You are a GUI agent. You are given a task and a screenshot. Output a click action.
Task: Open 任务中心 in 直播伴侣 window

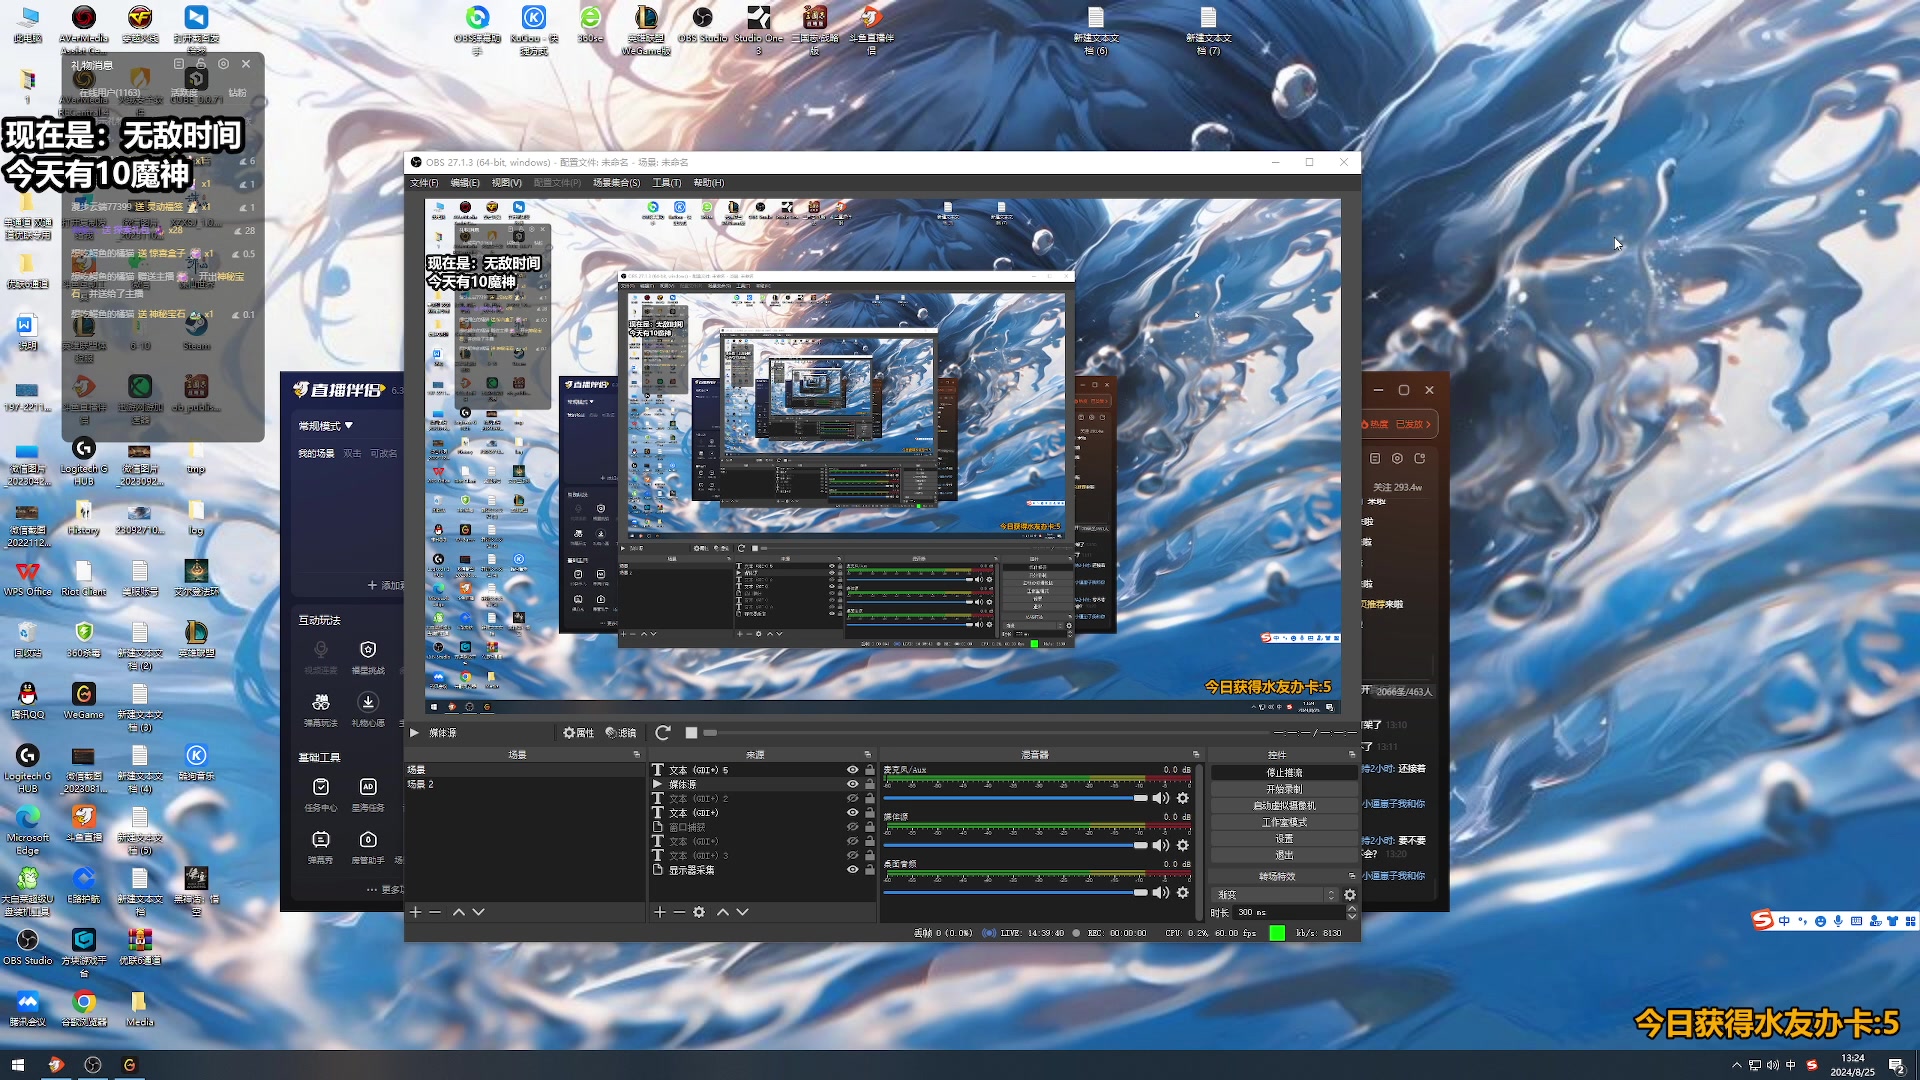(321, 794)
